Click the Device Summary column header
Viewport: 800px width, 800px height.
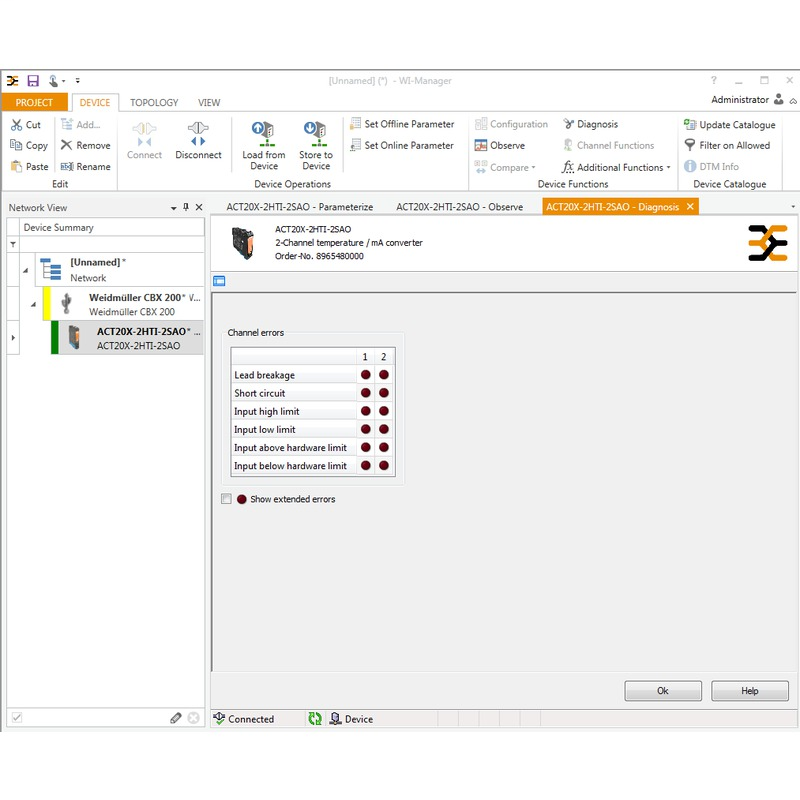point(112,228)
